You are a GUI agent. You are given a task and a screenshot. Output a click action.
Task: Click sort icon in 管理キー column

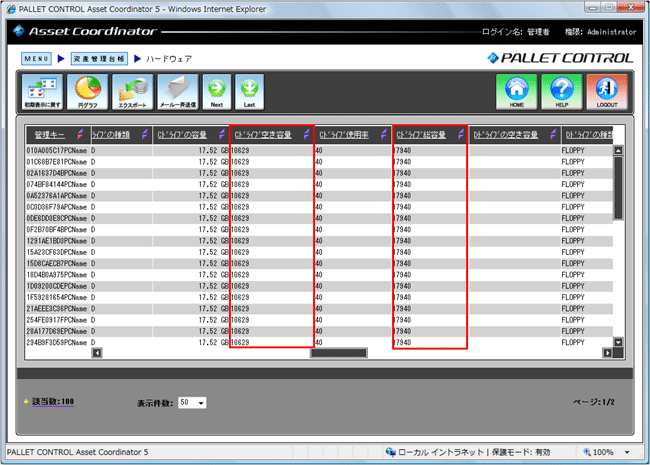point(80,134)
